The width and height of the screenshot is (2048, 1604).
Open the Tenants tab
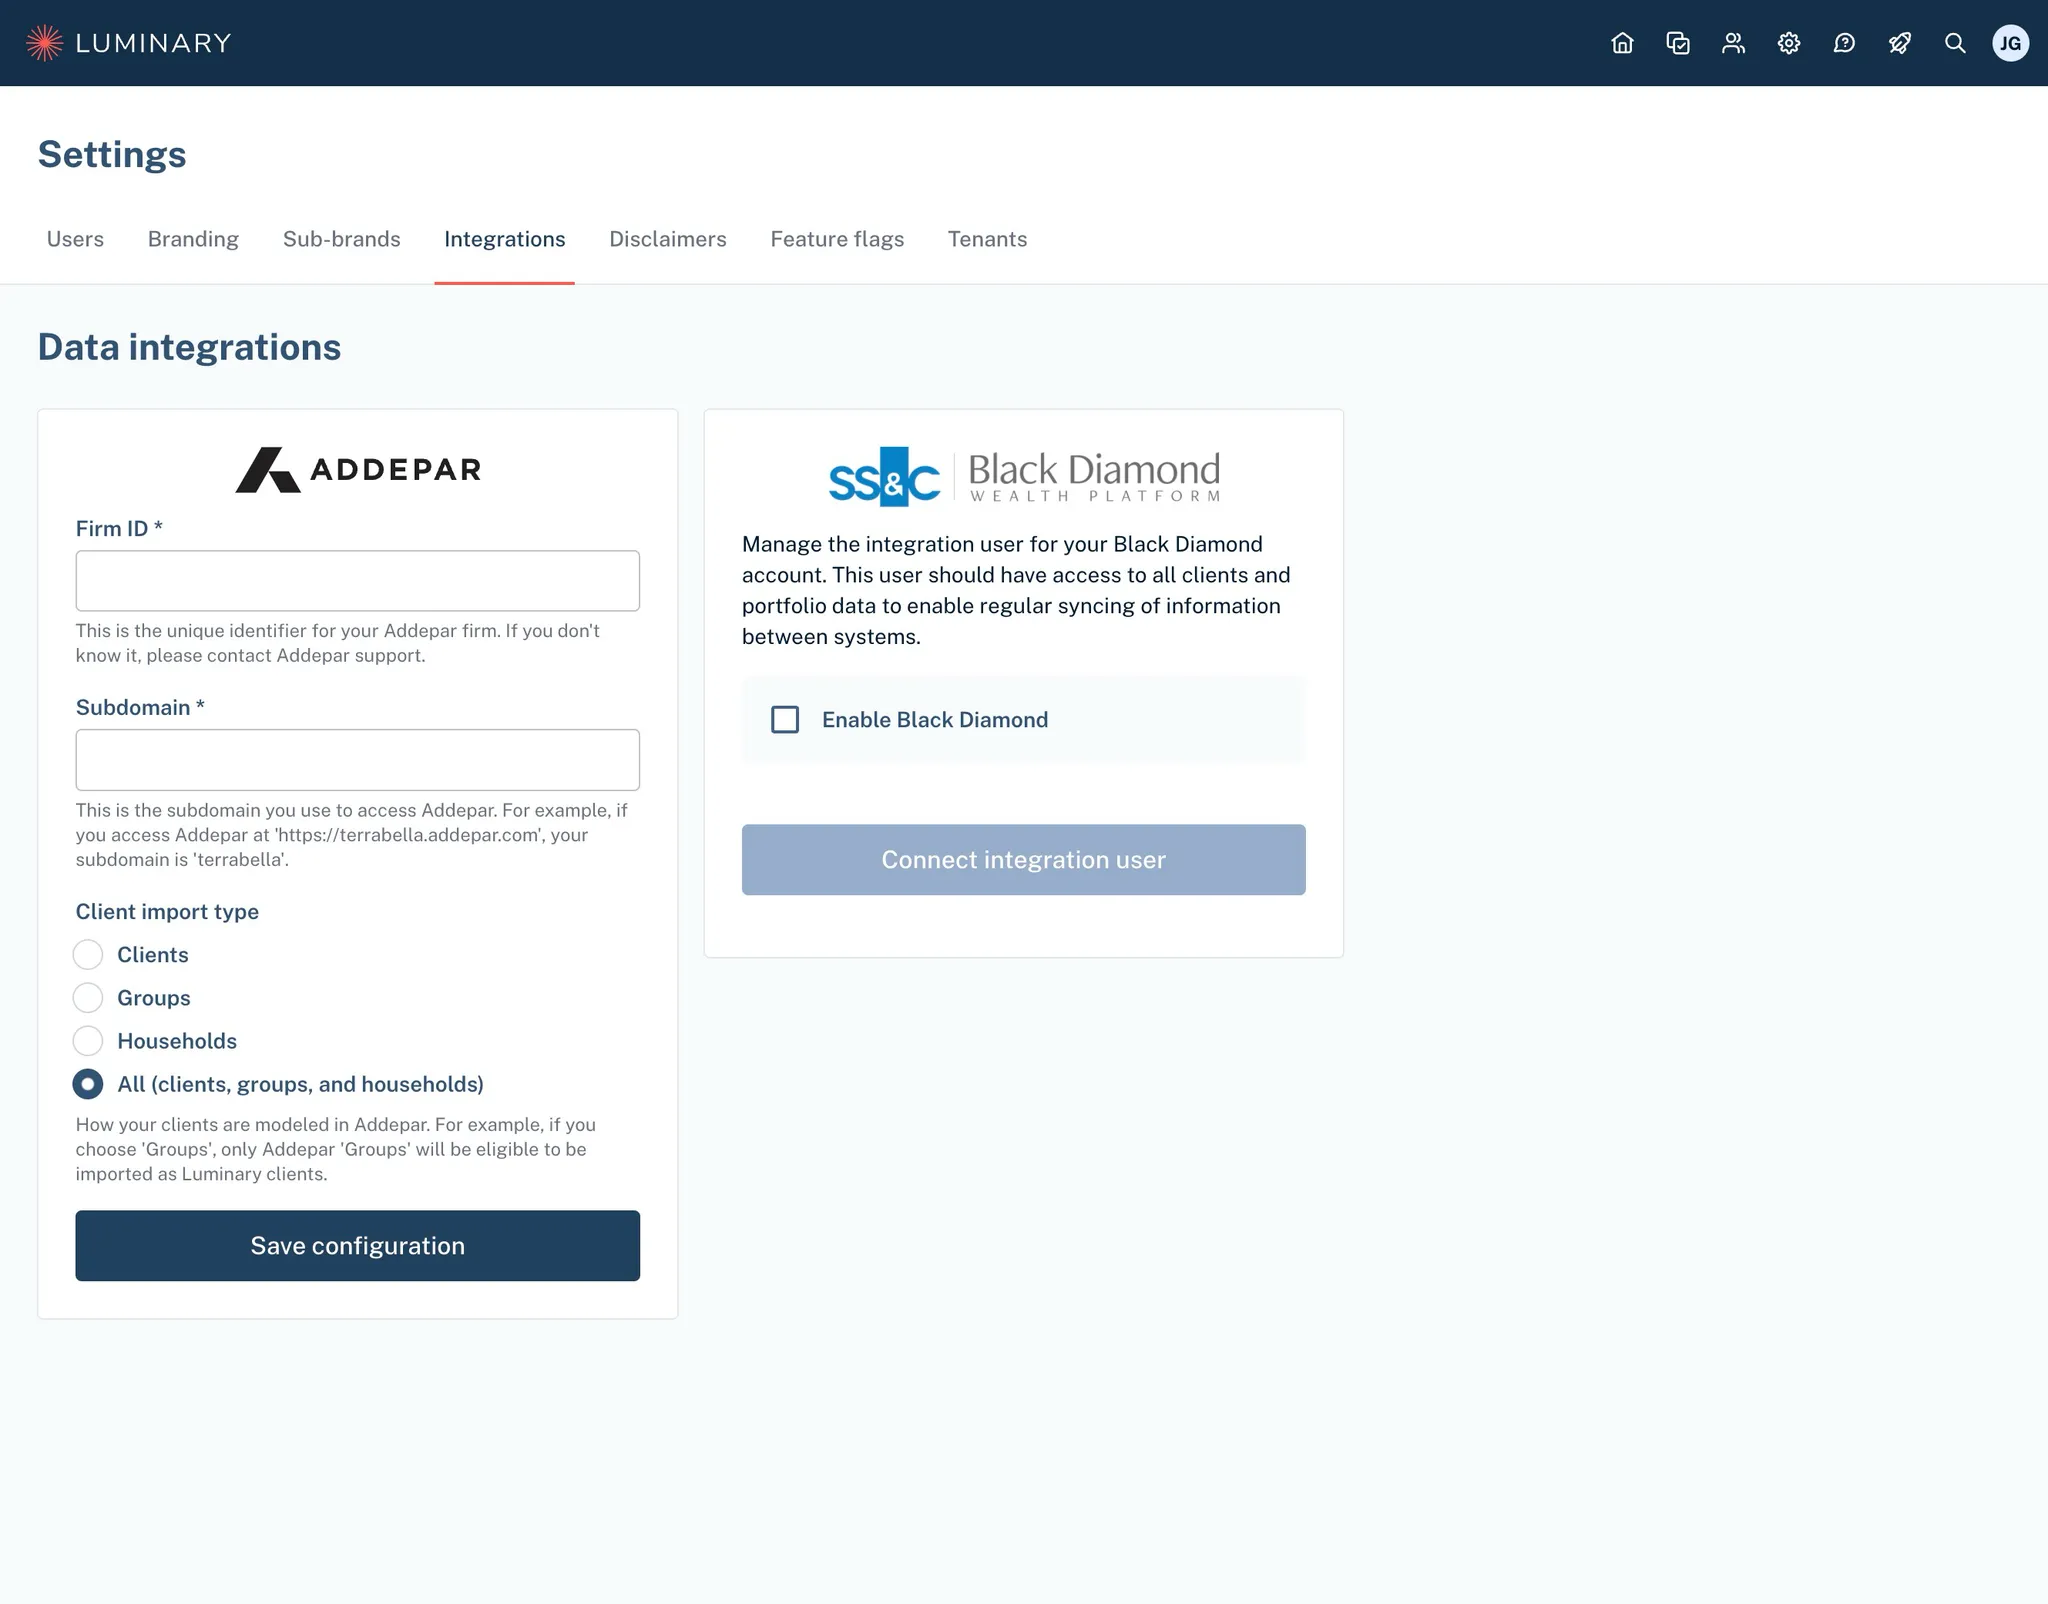pos(988,239)
